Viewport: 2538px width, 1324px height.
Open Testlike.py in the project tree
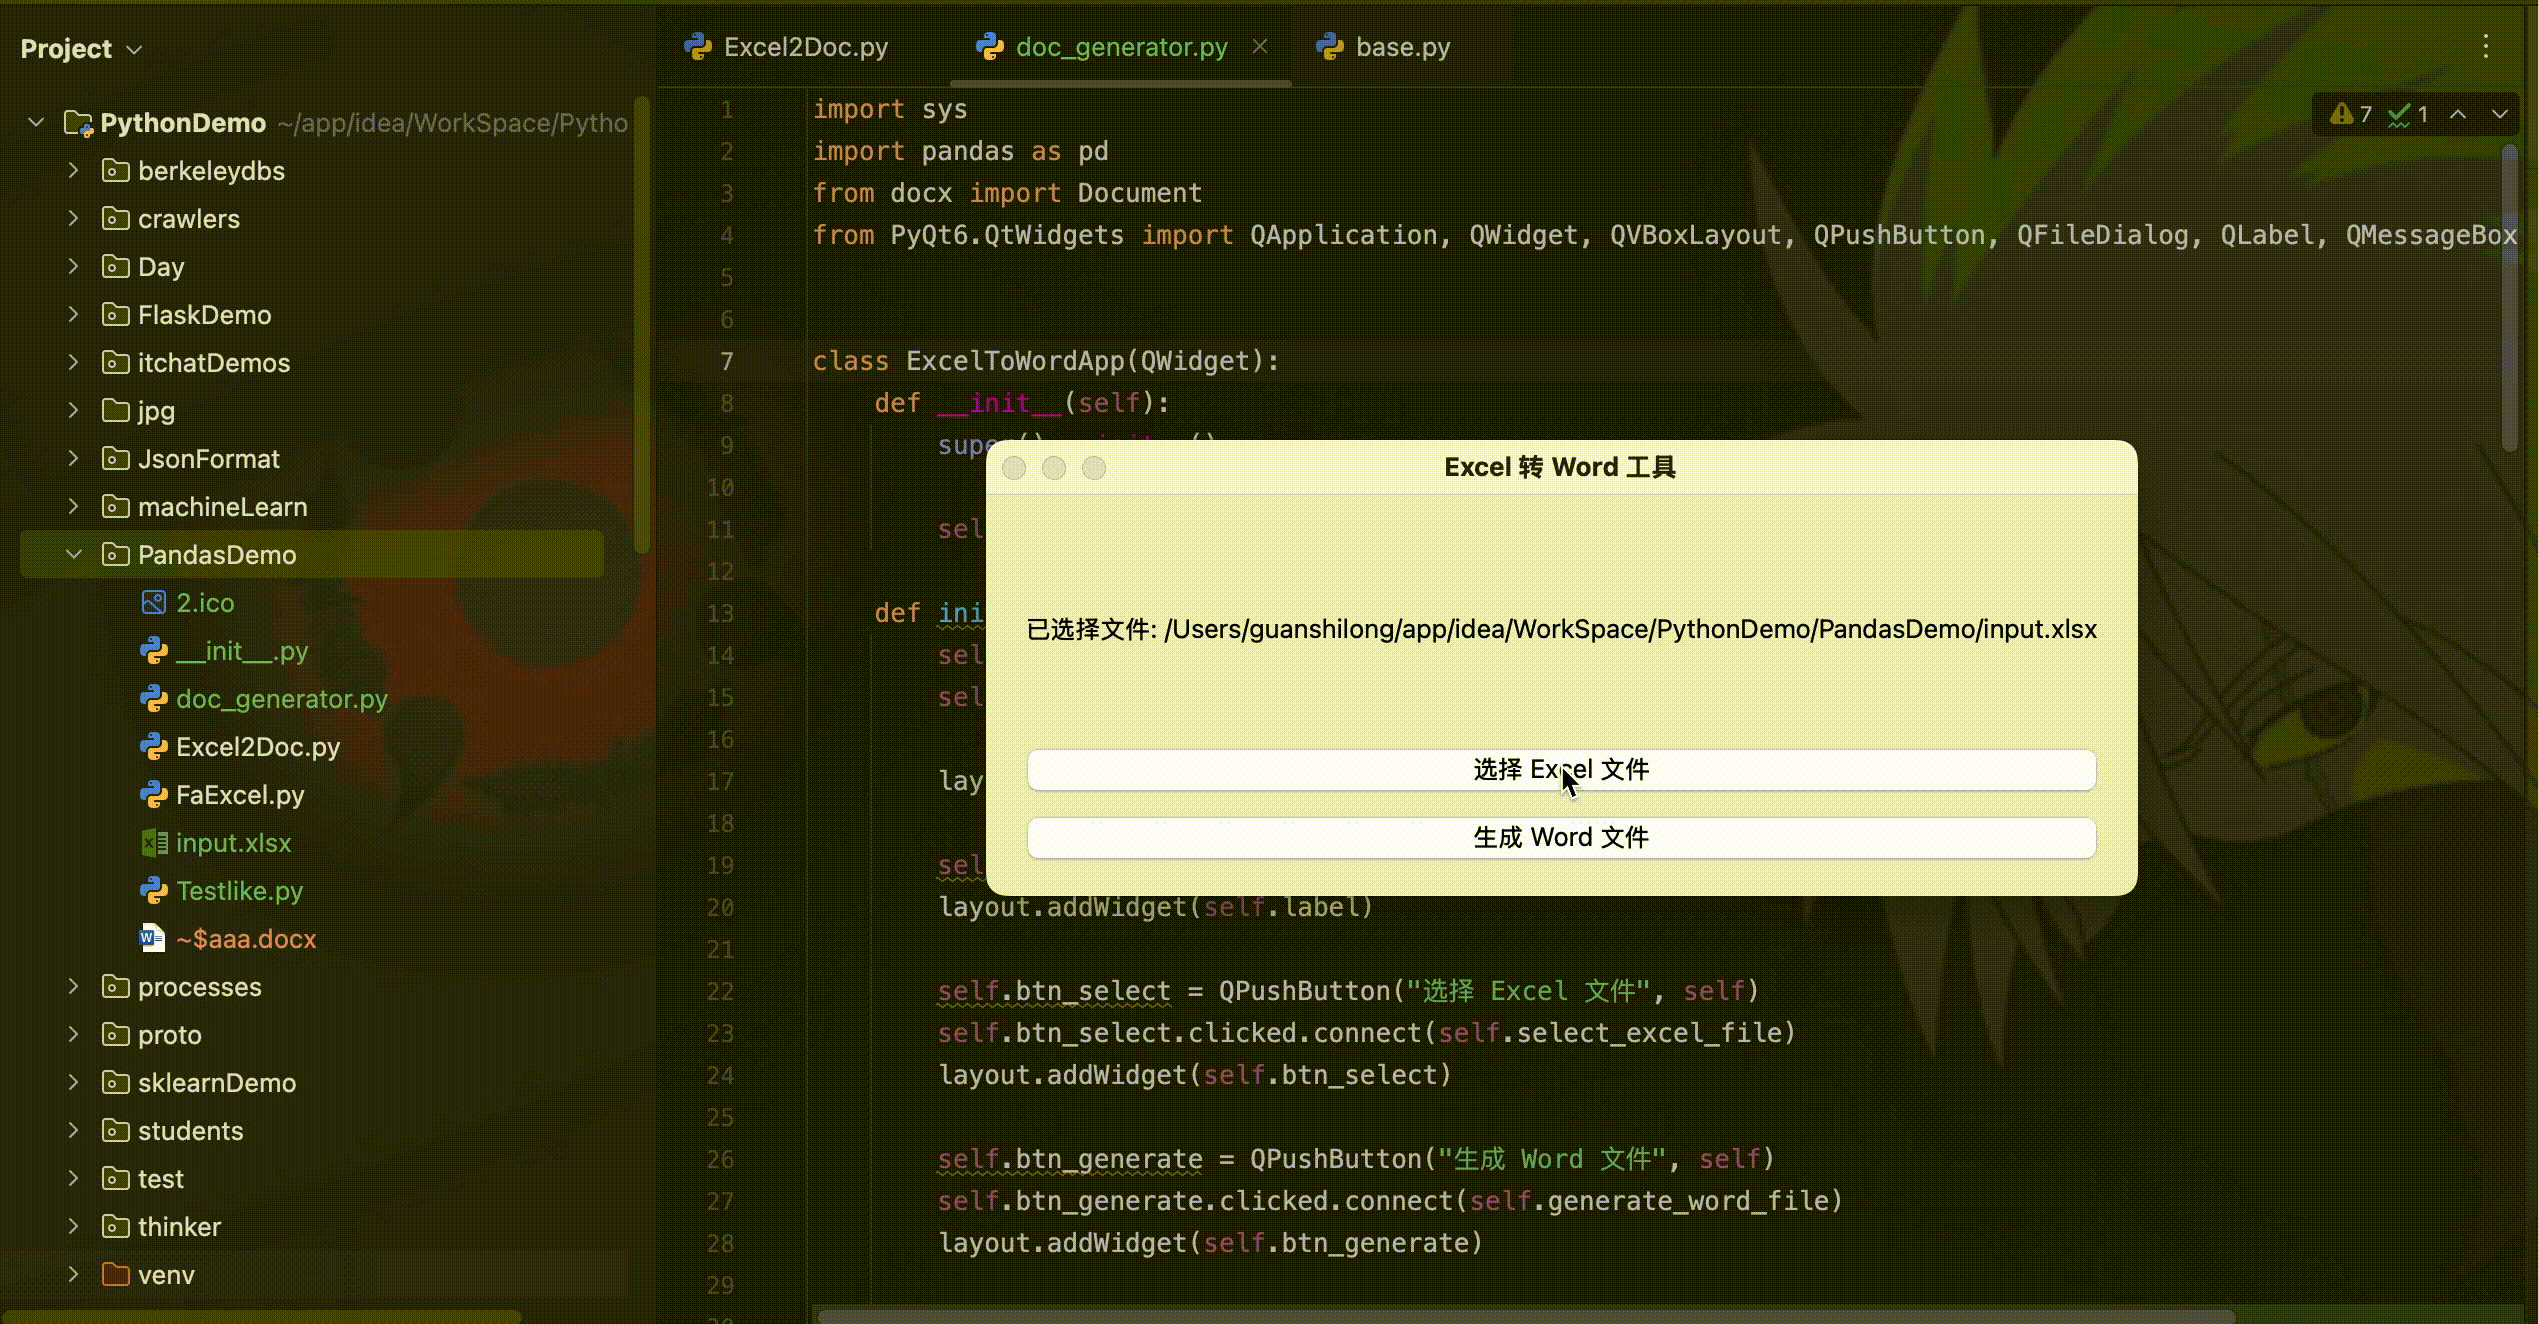(239, 891)
